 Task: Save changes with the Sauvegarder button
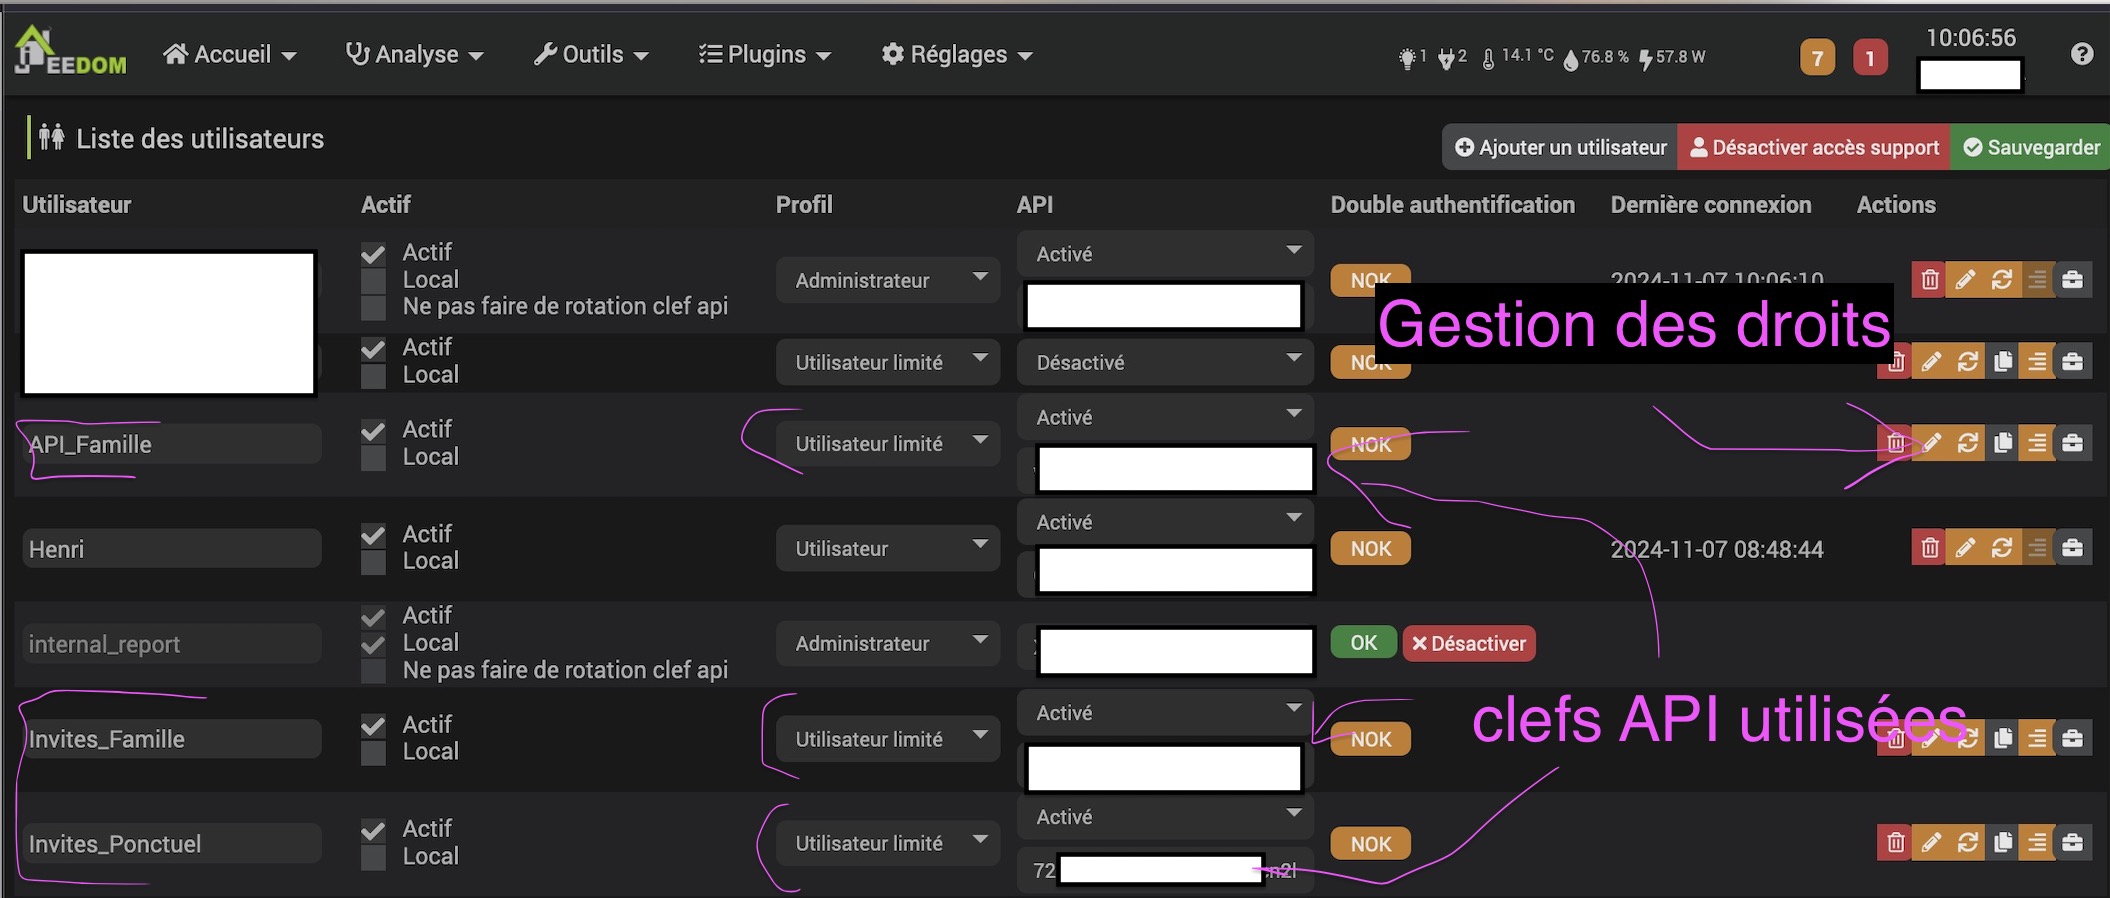[x=2031, y=148]
